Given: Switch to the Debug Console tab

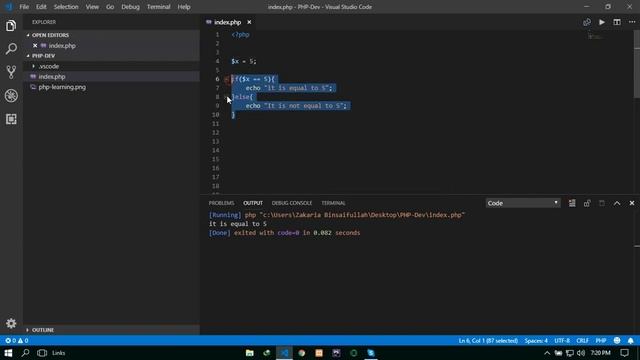Looking at the screenshot, I should point(292,203).
